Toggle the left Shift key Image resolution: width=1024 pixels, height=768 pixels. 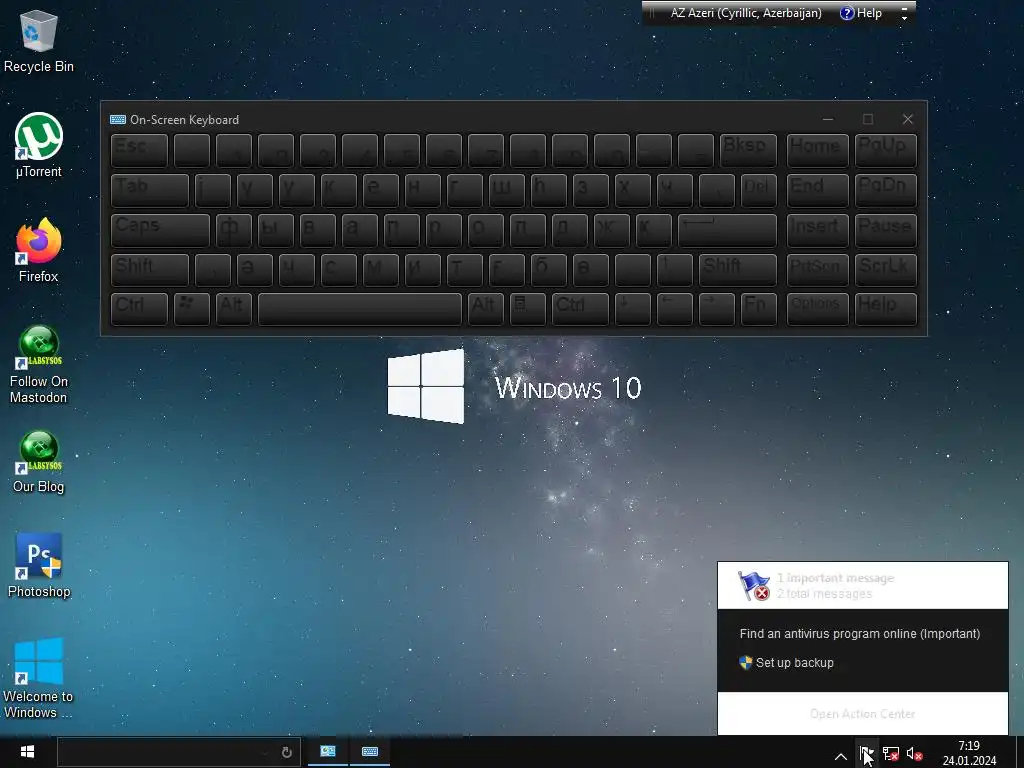pos(150,269)
